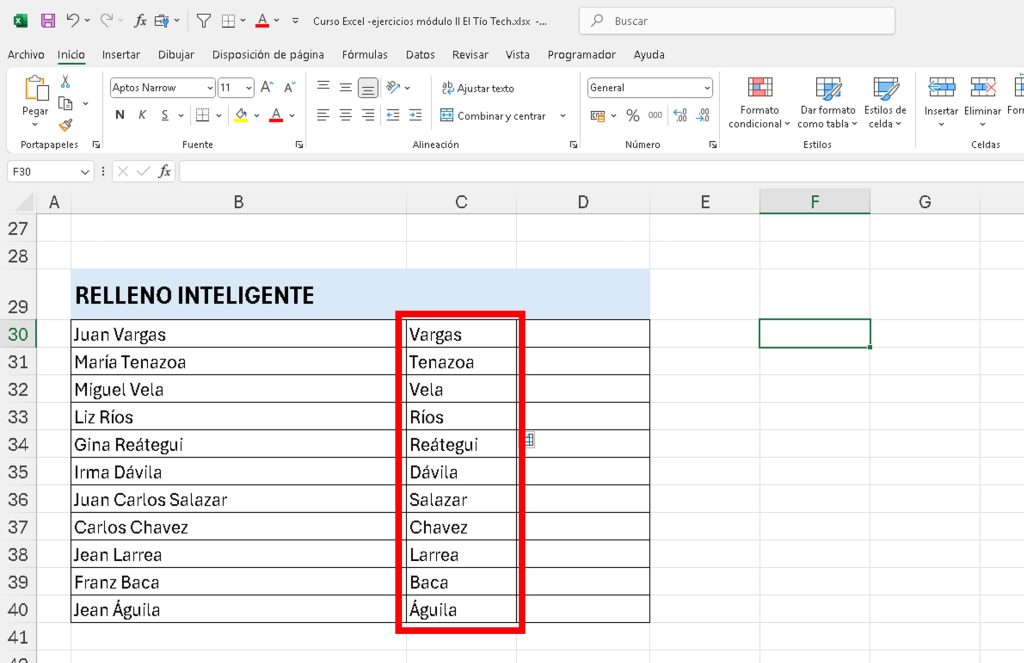This screenshot has height=663, width=1024.
Task: Open the Flash Fill options icon beside row 34
Action: 530,440
